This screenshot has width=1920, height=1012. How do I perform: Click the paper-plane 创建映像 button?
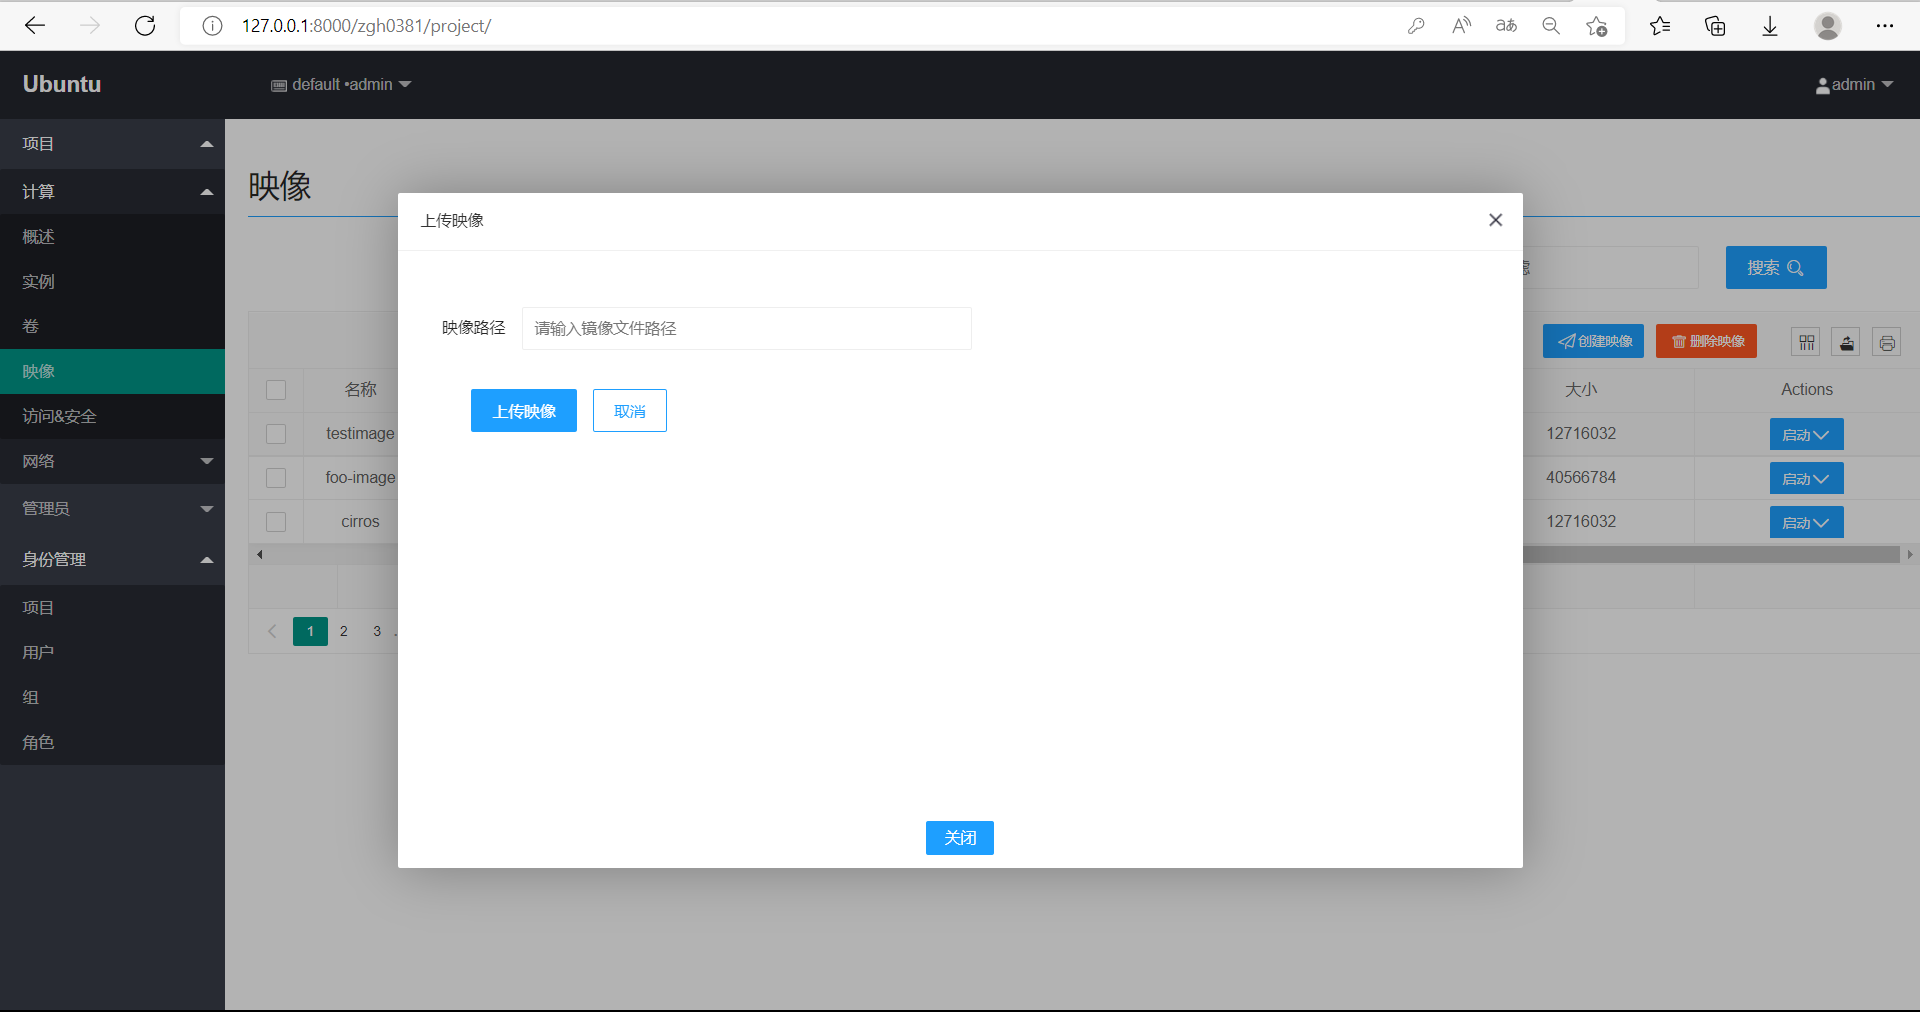1593,341
